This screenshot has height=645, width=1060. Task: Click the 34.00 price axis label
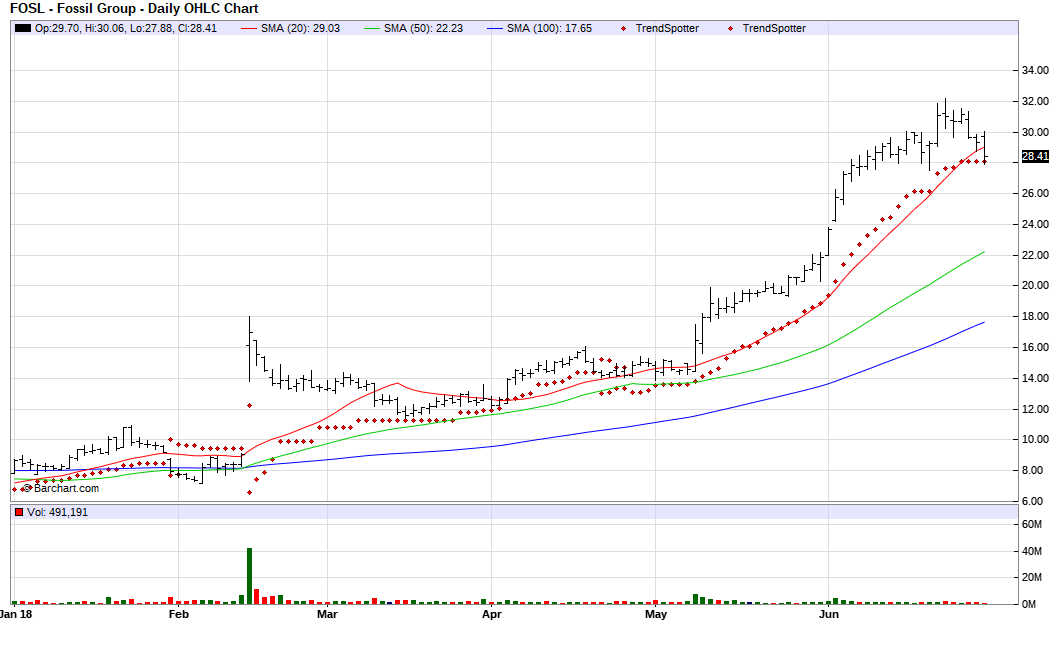[x=1035, y=70]
